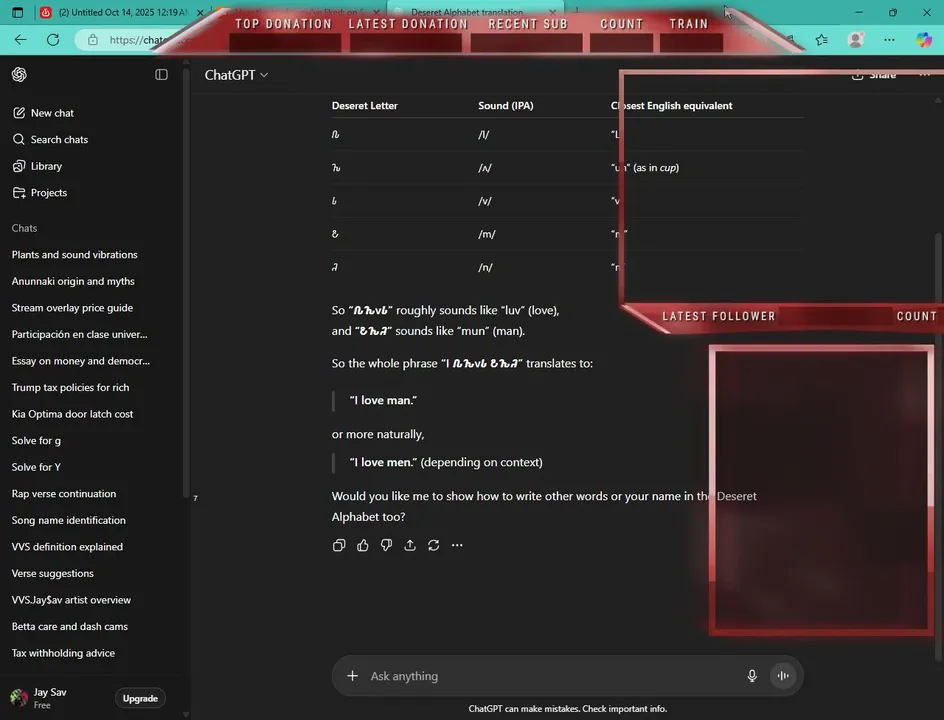Click the ChatGPT logo icon in sidebar
Screen dimensions: 944x720
coord(19,74)
